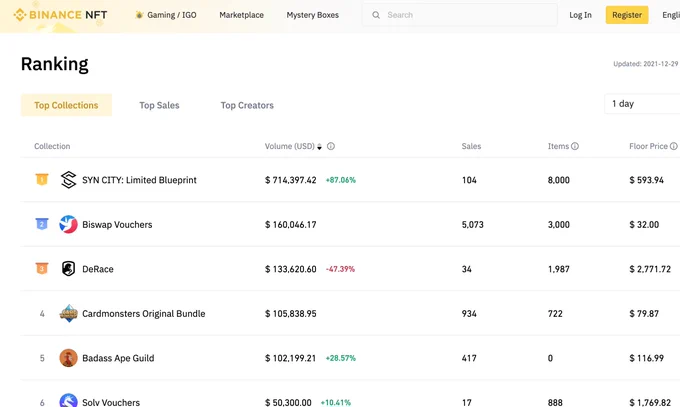Click the rank 1 gold badge
Viewport: 680px width, 407px height.
42,179
